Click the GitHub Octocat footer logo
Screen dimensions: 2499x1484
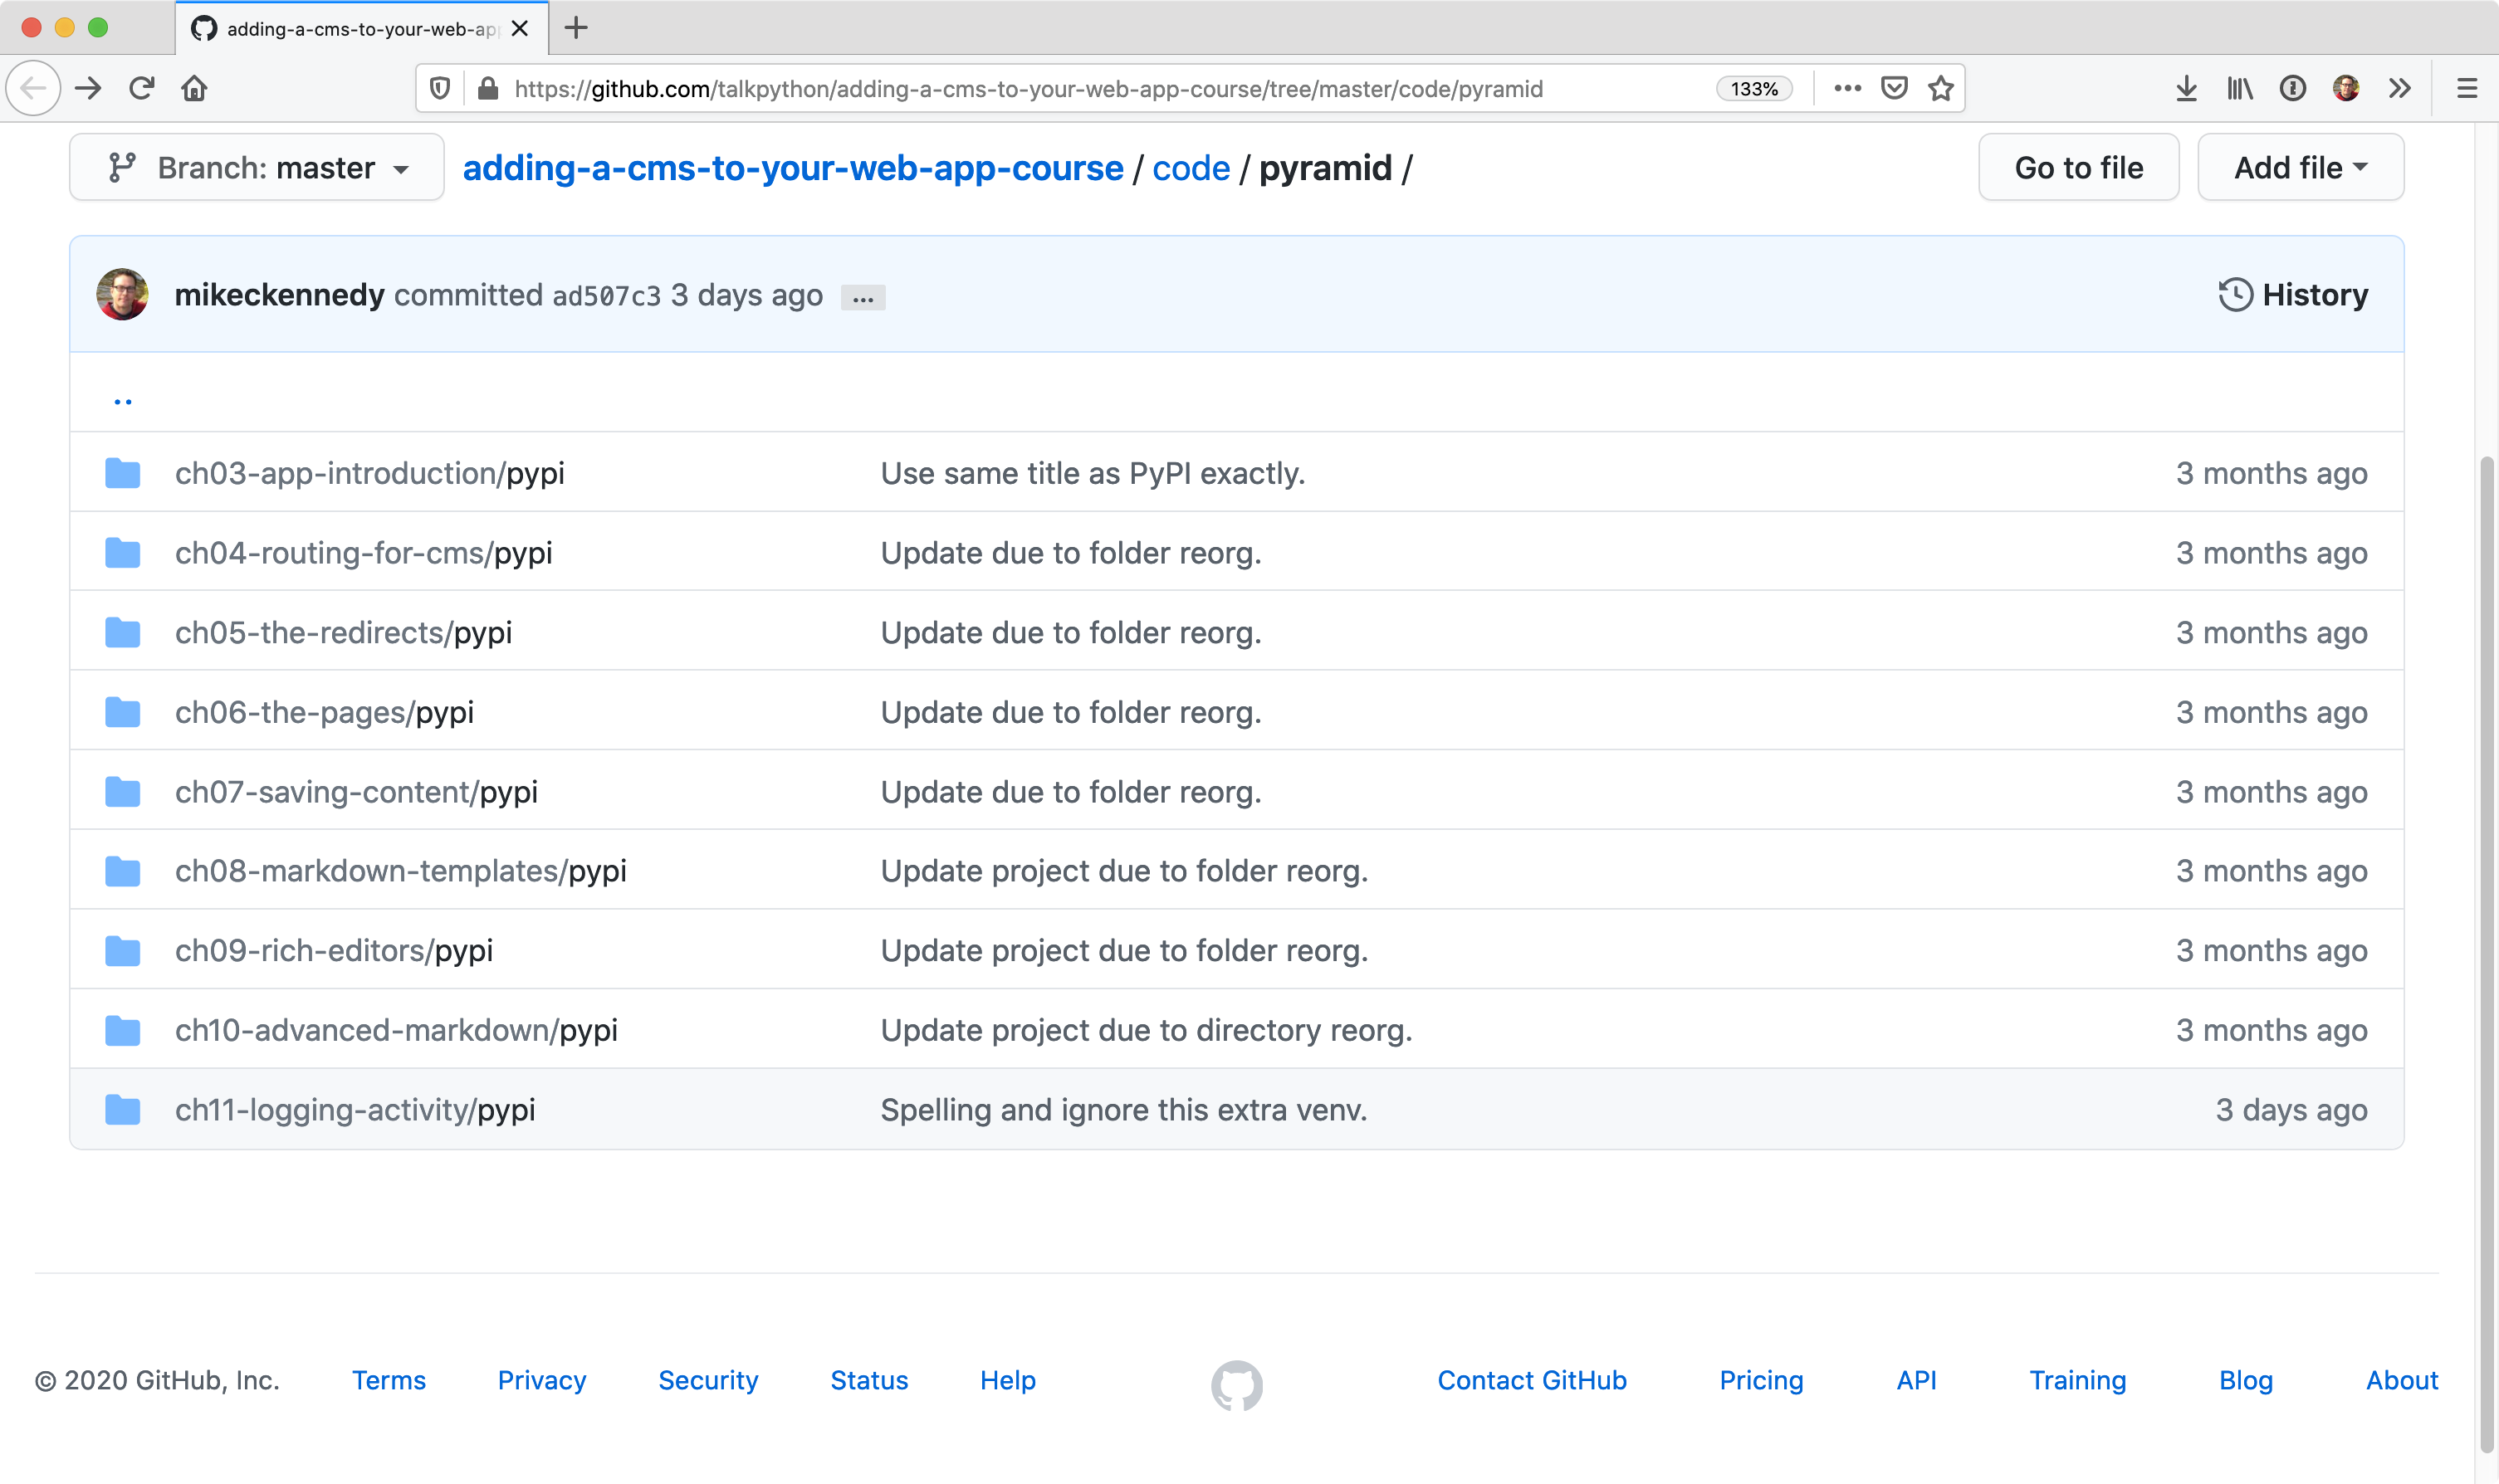(1237, 1385)
